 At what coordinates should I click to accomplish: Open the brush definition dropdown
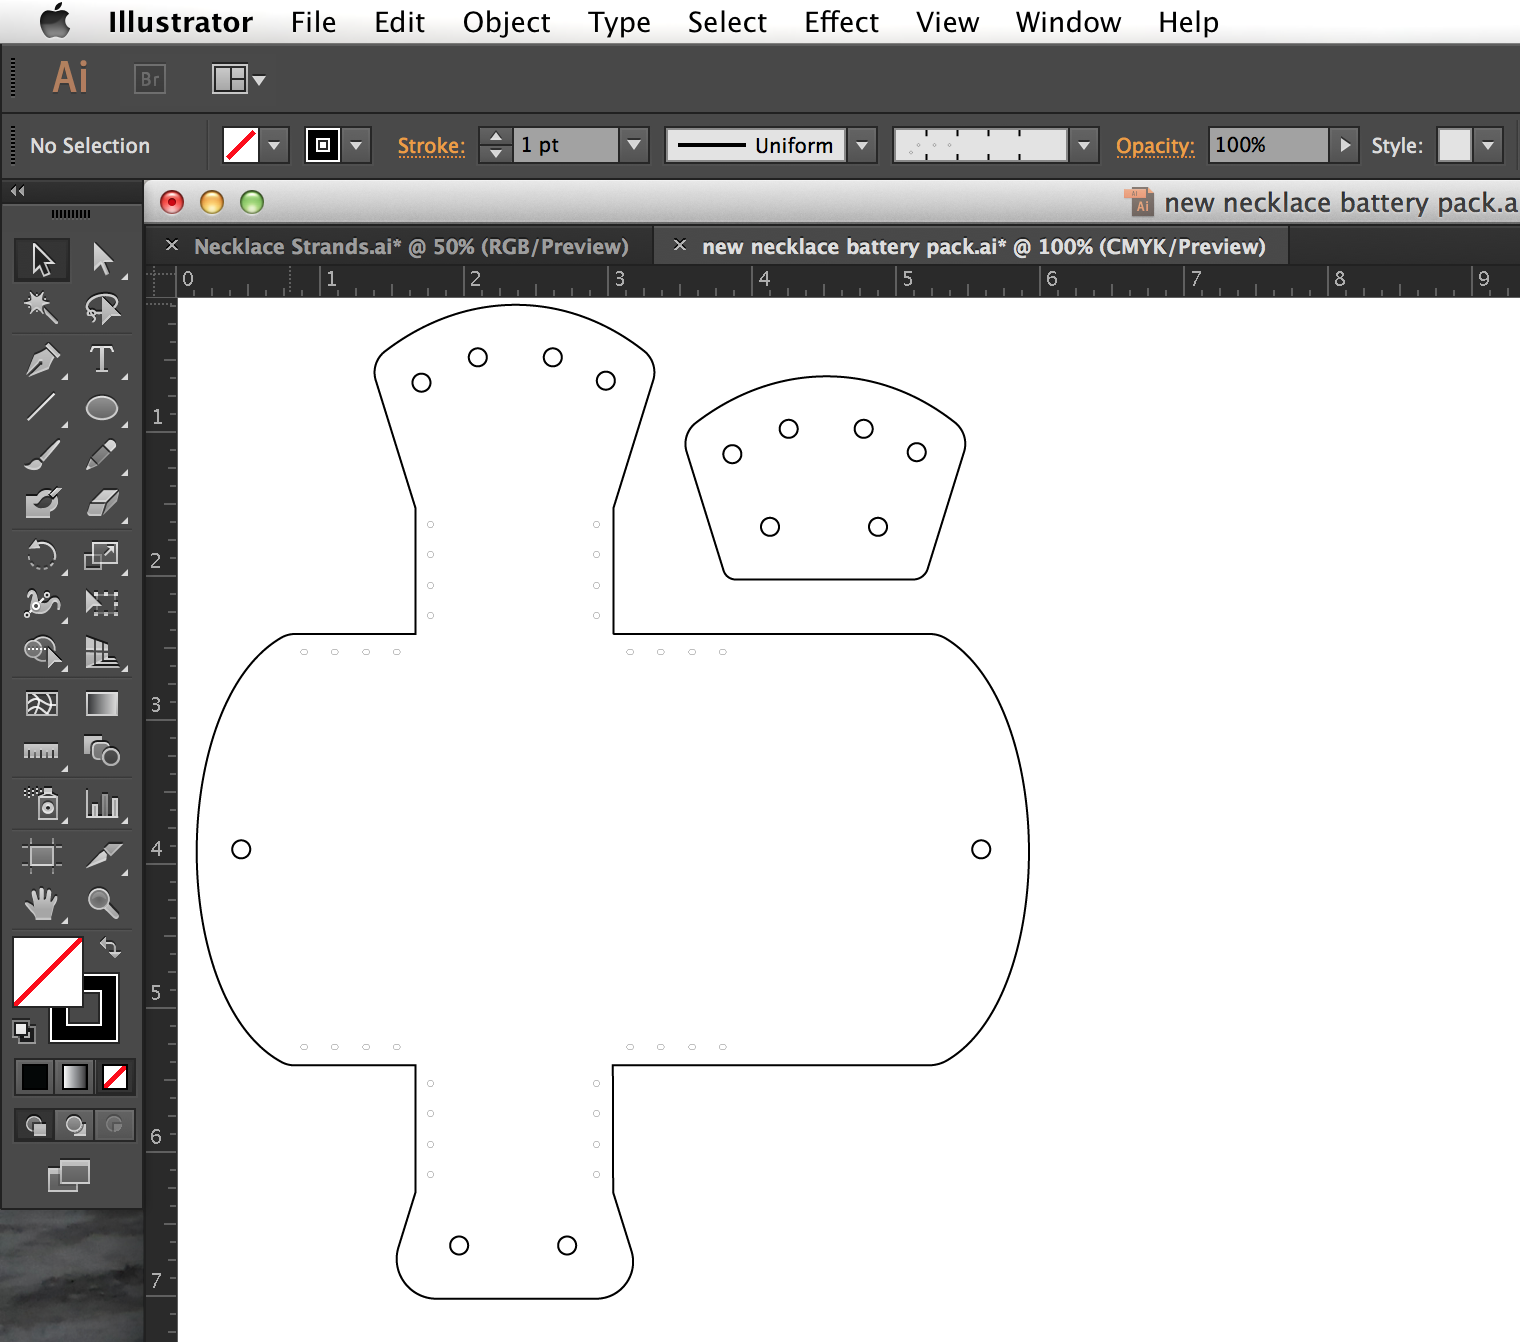(x=1083, y=145)
